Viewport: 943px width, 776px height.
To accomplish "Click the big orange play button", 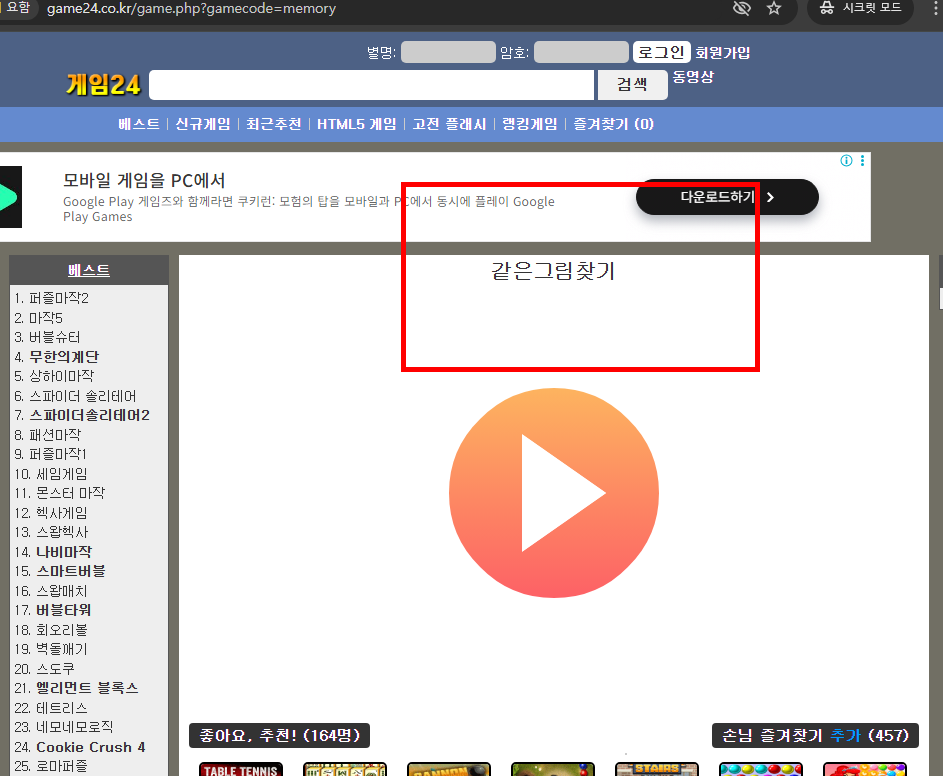I will tap(553, 492).
